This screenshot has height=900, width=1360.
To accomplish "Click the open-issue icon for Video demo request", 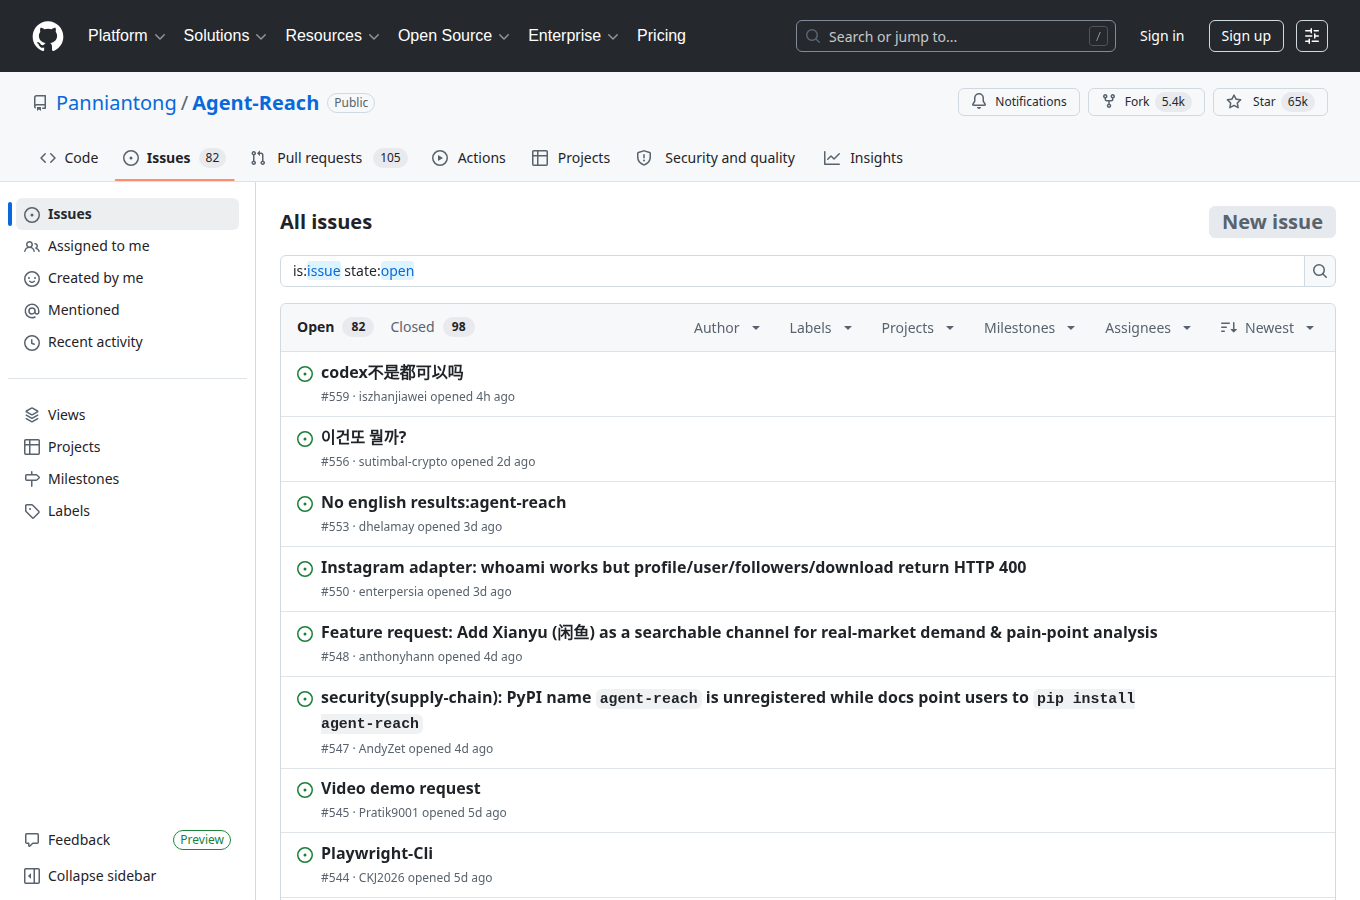I will pyautogui.click(x=305, y=790).
